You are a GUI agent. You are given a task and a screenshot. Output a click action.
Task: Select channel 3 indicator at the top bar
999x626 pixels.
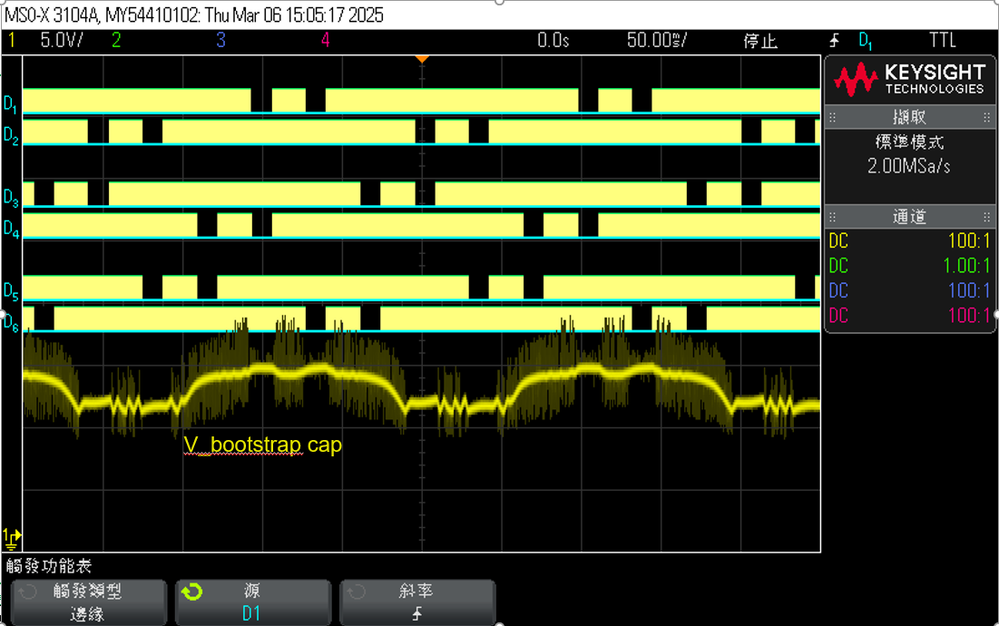pyautogui.click(x=220, y=40)
